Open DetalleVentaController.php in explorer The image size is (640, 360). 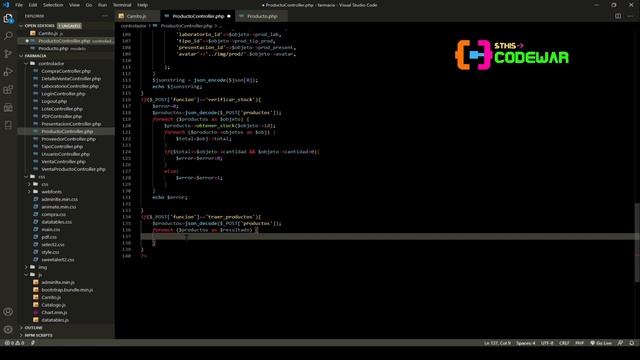pos(71,79)
